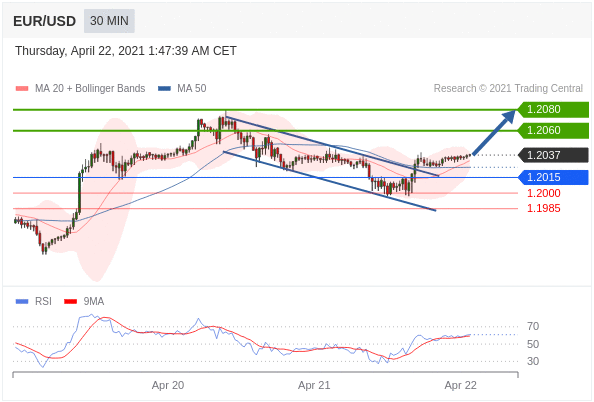Click the Apr 21 date axis marker
The width and height of the screenshot is (594, 402).
[314, 385]
